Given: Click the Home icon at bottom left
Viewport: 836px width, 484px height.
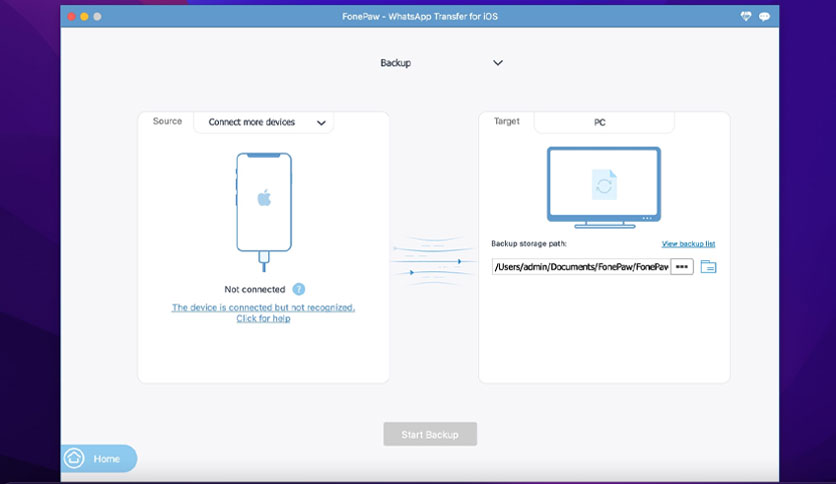Looking at the screenshot, I should coord(74,458).
